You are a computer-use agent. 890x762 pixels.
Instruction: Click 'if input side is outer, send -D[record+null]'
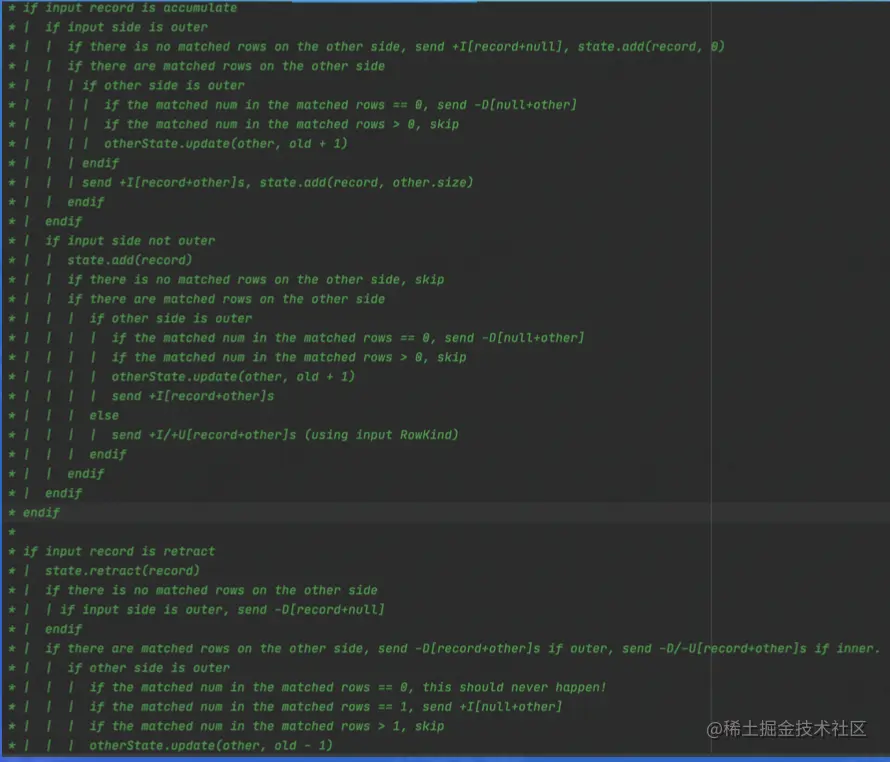[x=222, y=610]
